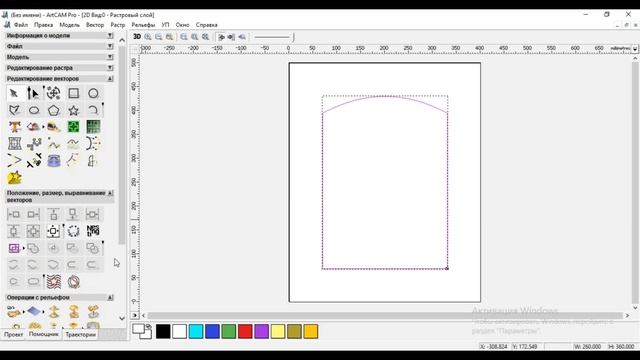The width and height of the screenshot is (640, 360).
Task: Select the vector selection arrow tool
Action: point(14,93)
